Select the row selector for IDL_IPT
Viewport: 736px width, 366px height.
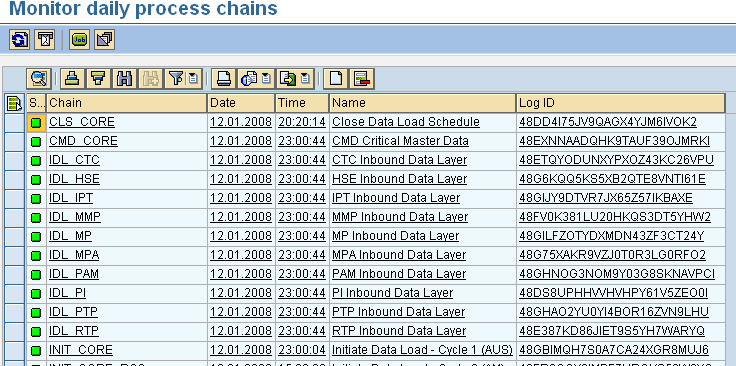point(15,198)
